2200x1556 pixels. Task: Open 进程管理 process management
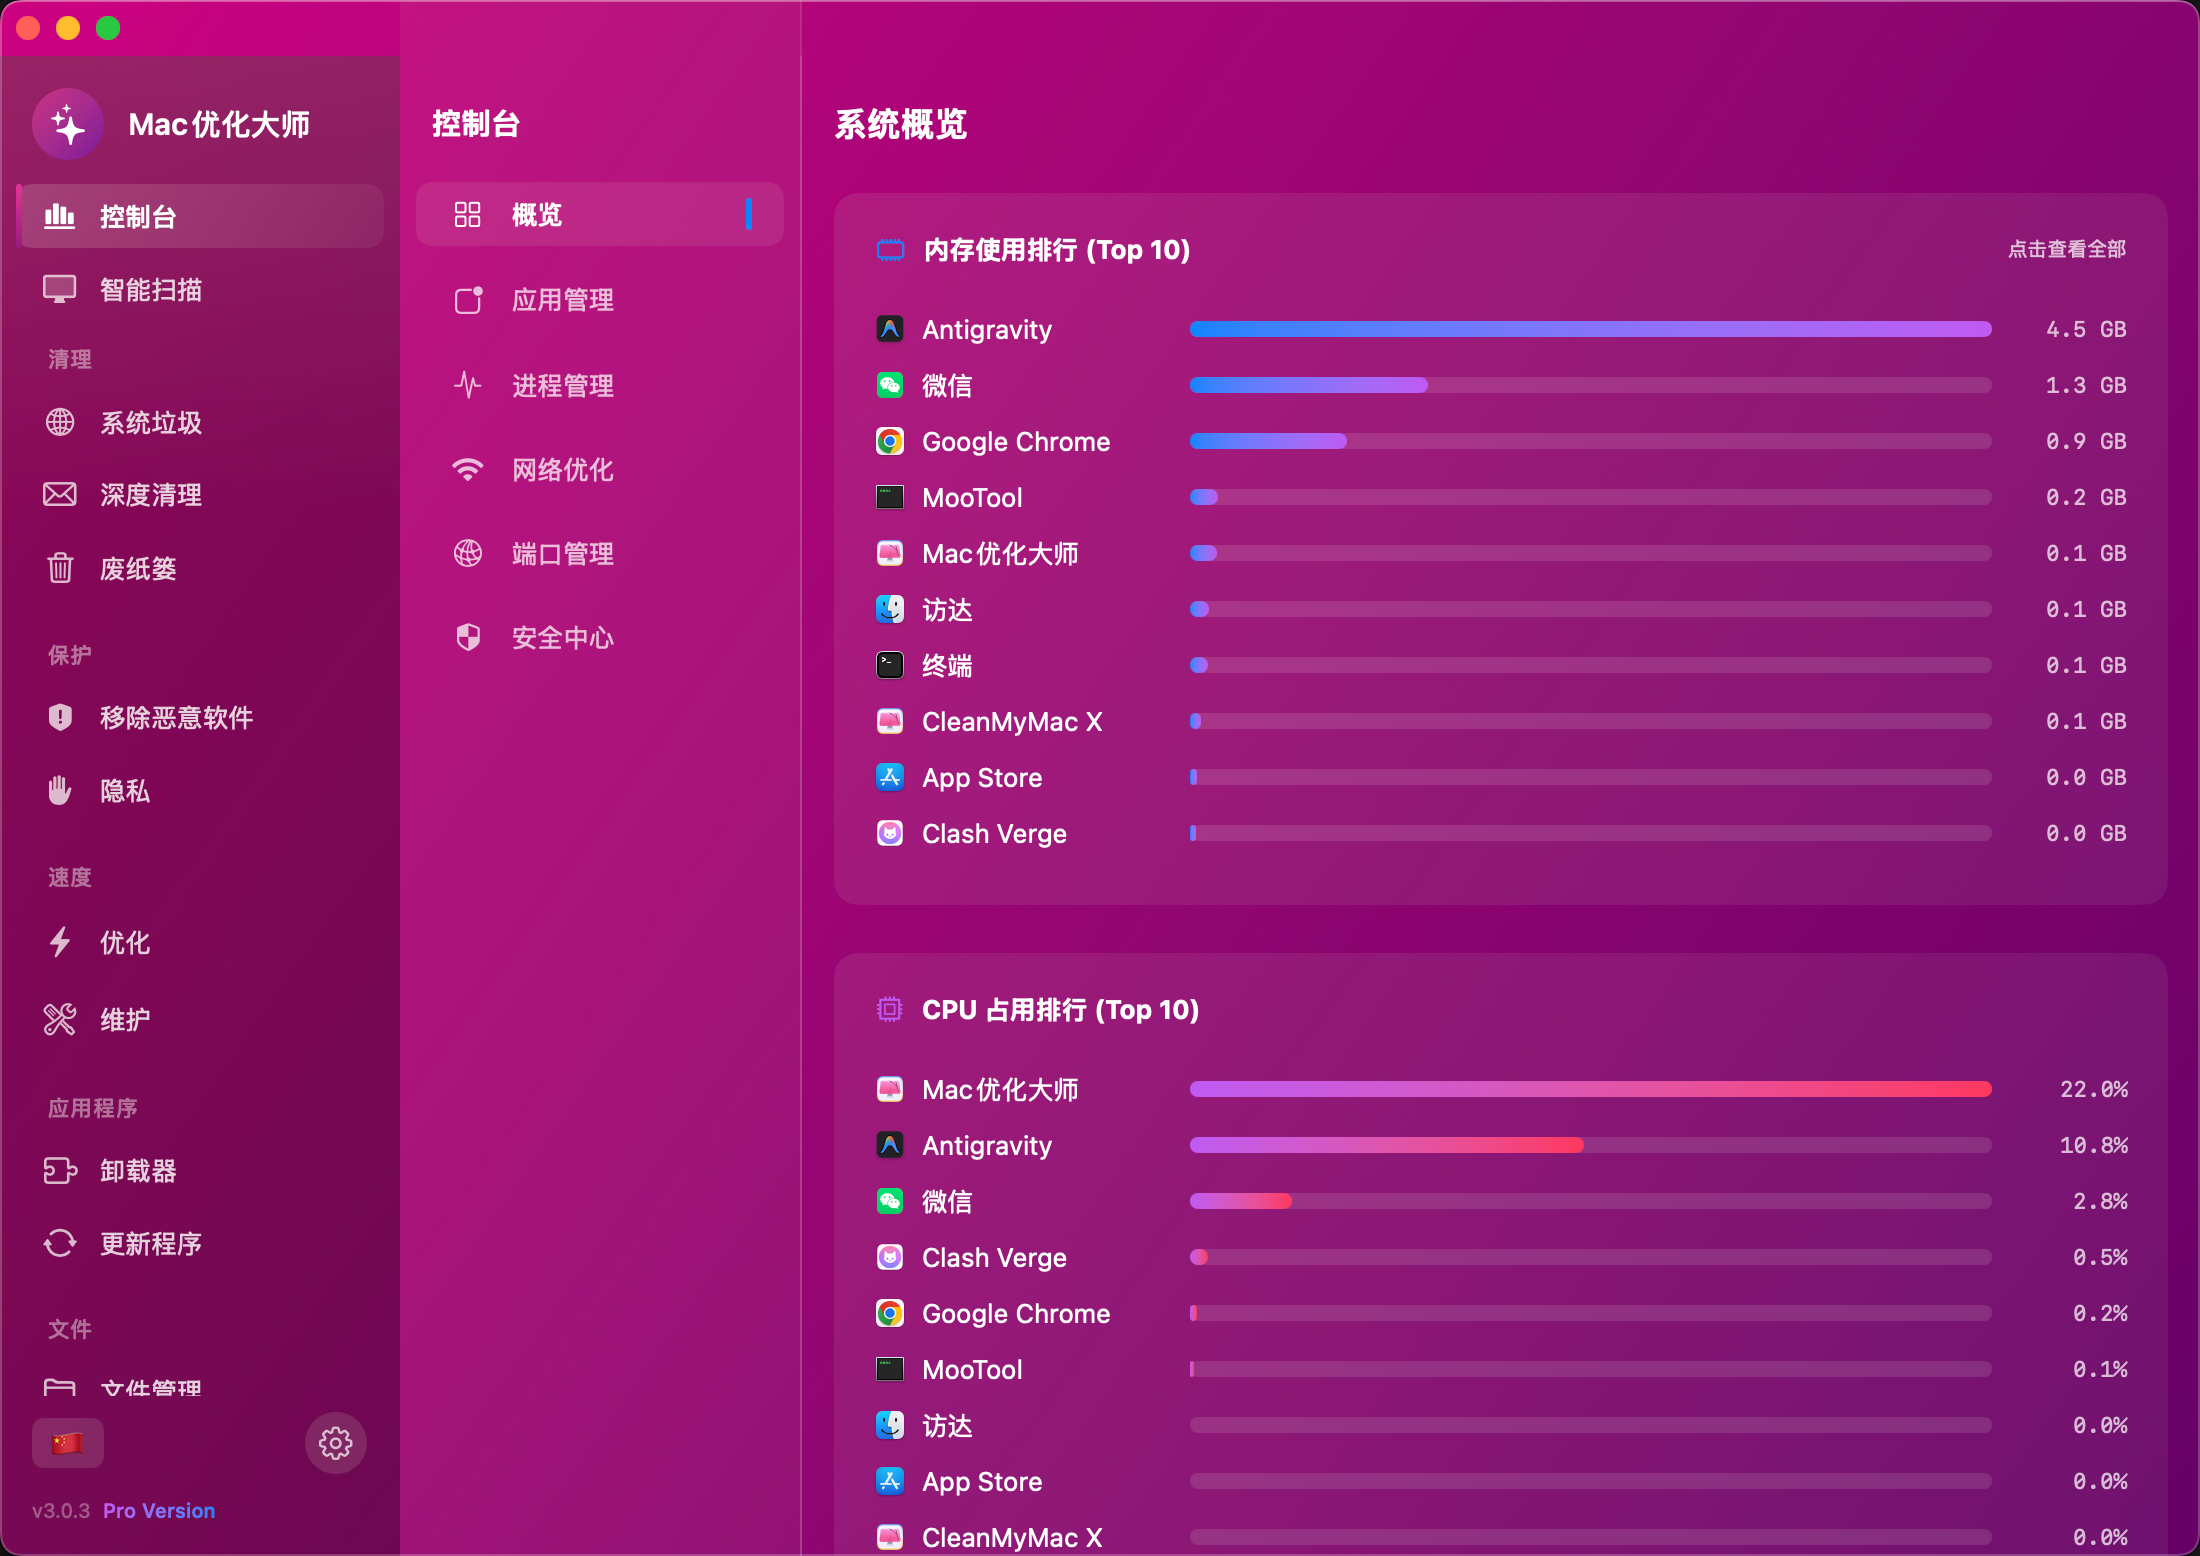[563, 385]
